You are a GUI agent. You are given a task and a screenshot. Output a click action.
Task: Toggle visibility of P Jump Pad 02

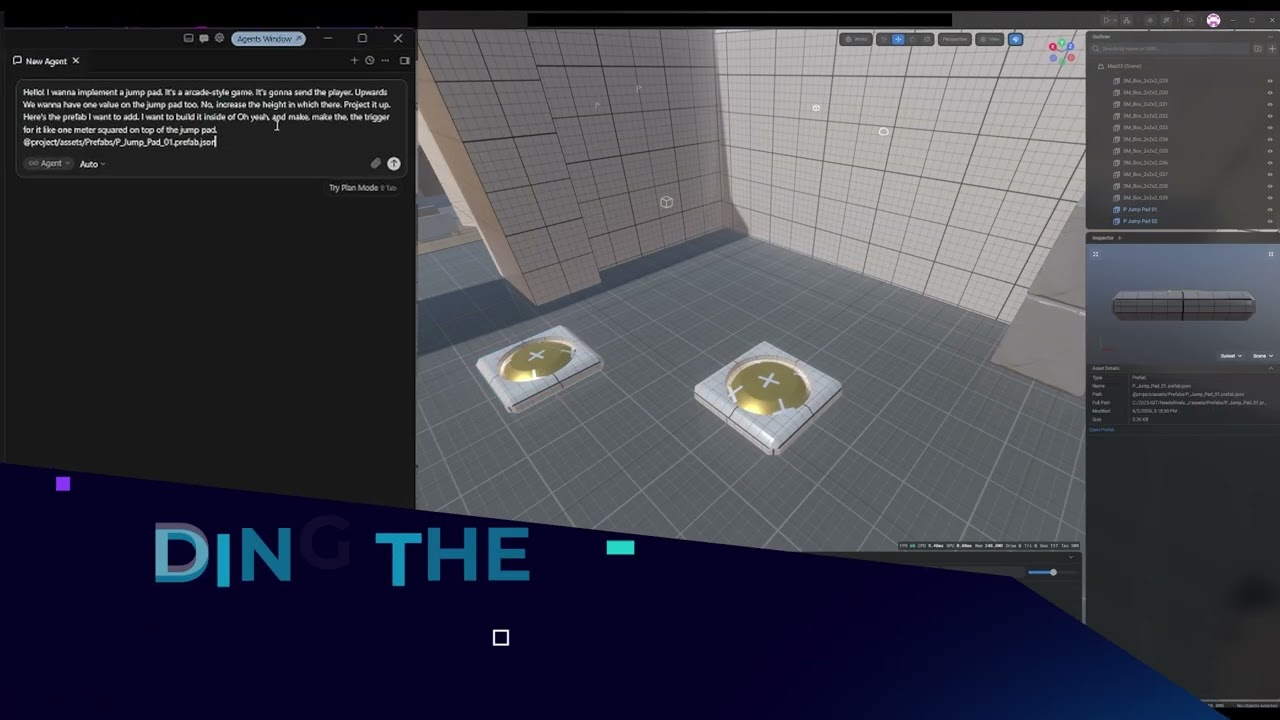pyautogui.click(x=1270, y=221)
